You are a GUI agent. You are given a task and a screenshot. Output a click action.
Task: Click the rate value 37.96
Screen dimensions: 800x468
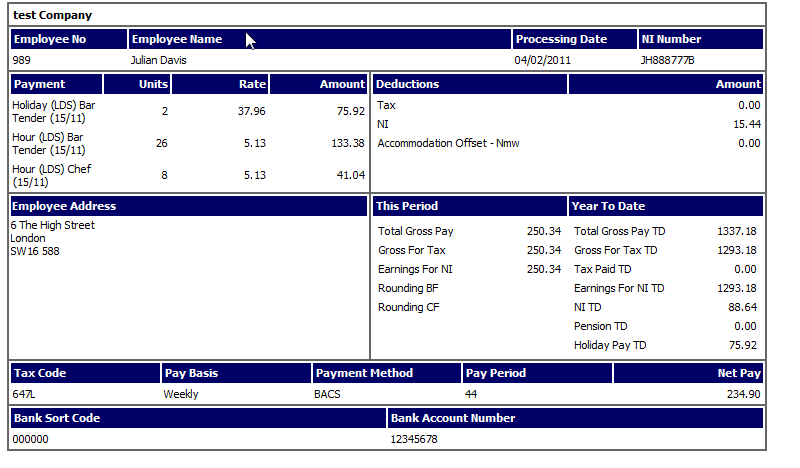click(x=252, y=111)
